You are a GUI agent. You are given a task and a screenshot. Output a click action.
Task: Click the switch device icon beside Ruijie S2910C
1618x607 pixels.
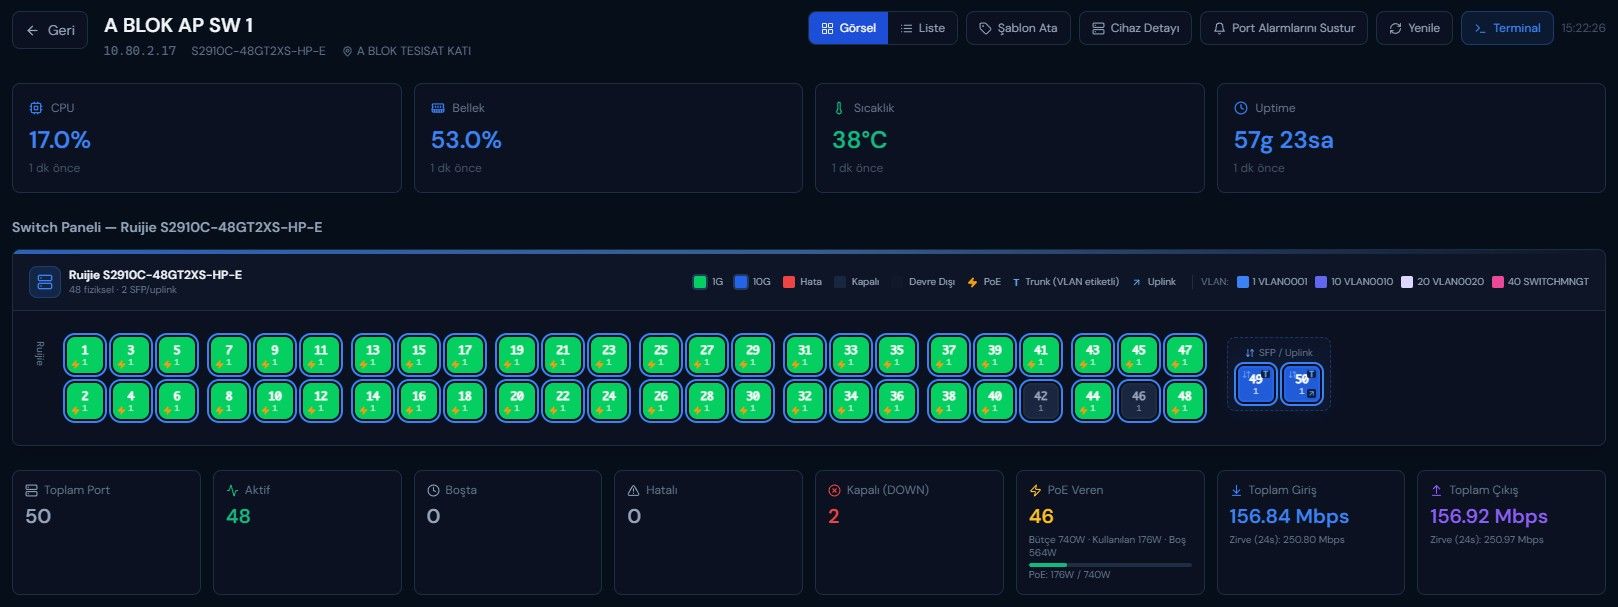(45, 282)
